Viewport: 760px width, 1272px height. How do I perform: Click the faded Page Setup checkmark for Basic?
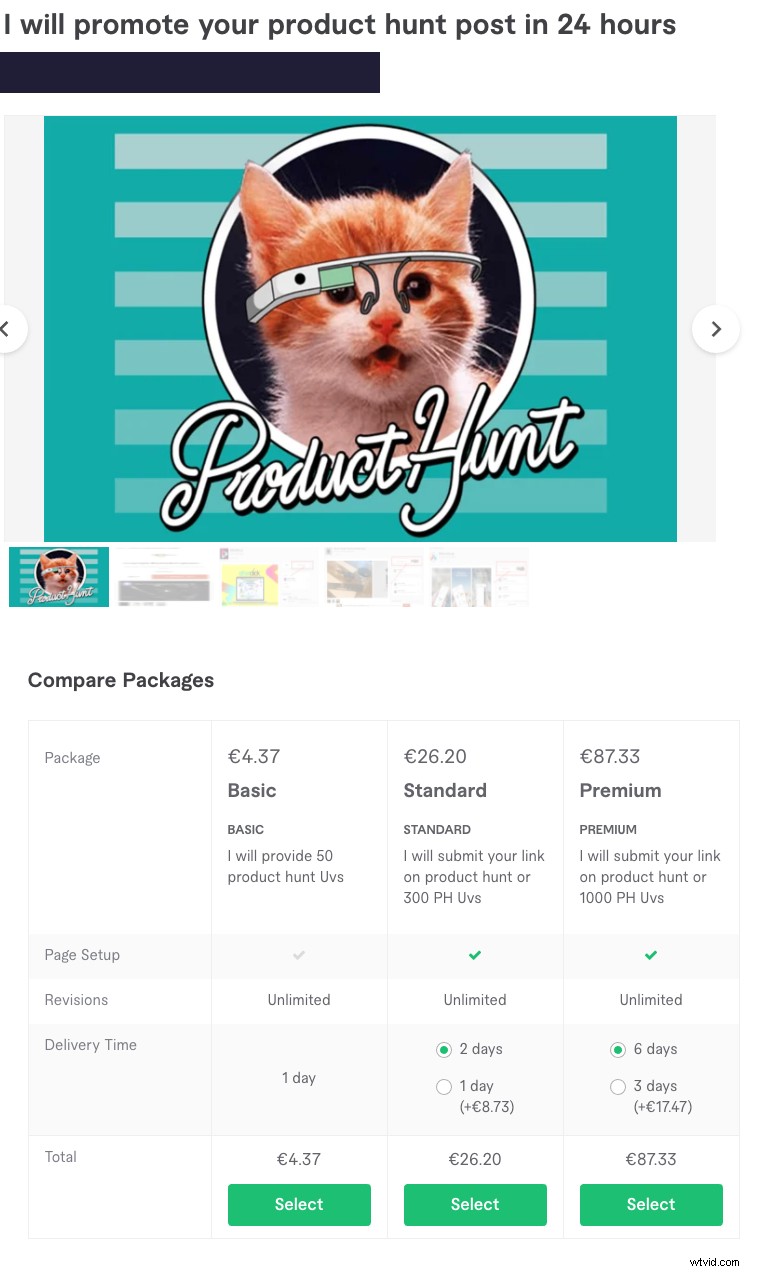click(299, 955)
